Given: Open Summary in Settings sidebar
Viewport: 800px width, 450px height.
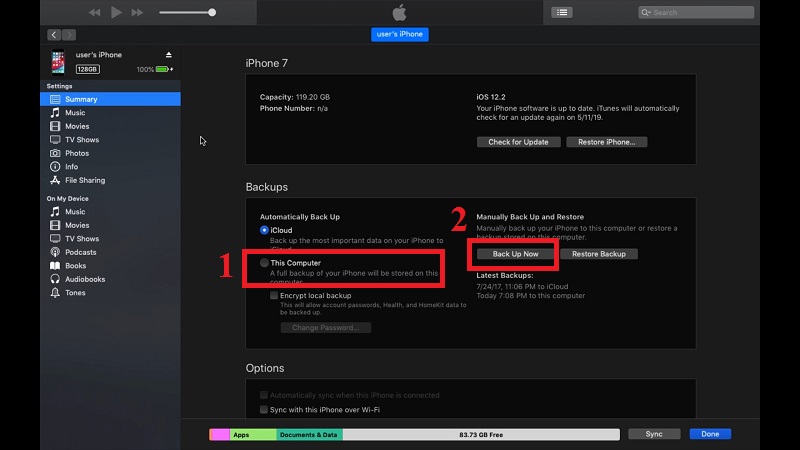Looking at the screenshot, I should tap(110, 99).
